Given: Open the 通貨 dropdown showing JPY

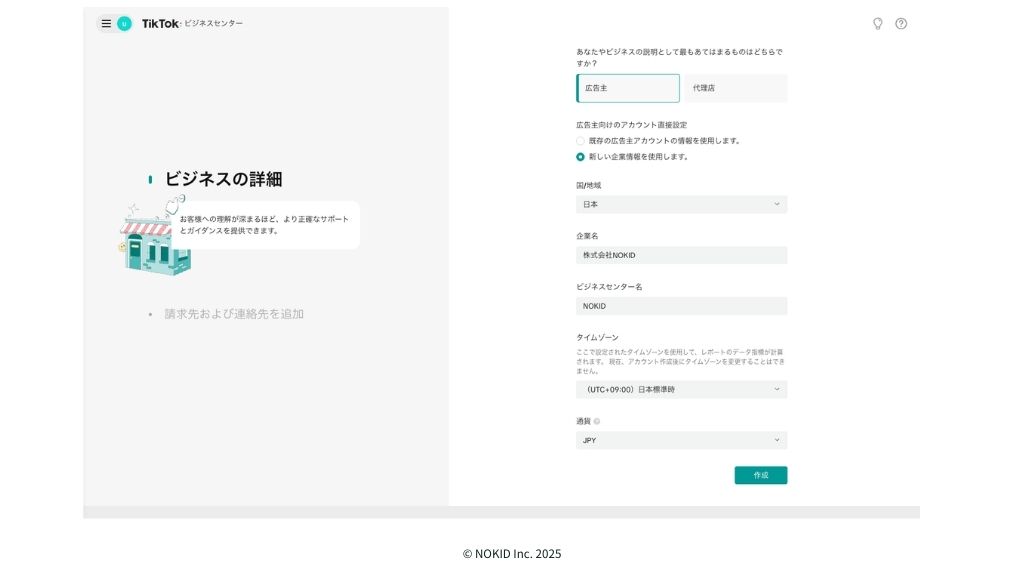Looking at the screenshot, I should pyautogui.click(x=681, y=441).
